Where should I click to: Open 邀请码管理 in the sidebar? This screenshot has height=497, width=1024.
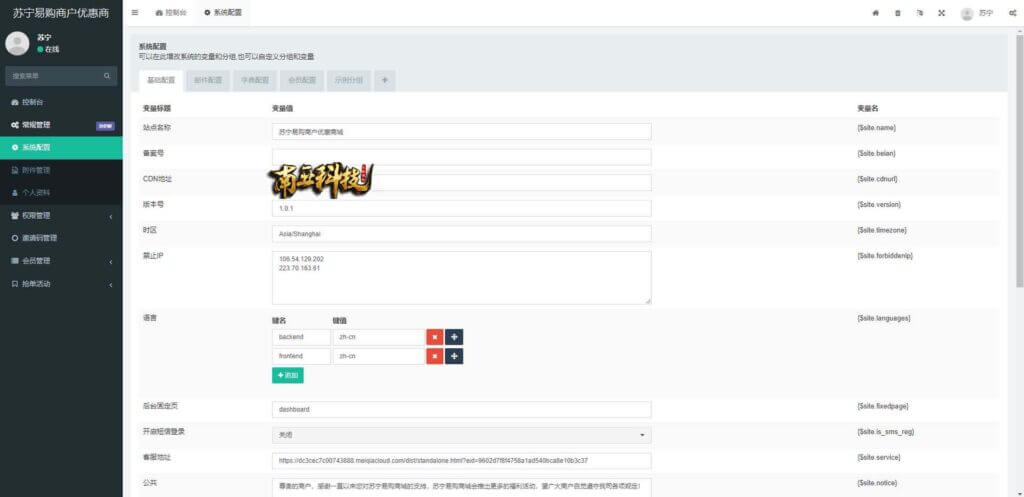coord(61,238)
